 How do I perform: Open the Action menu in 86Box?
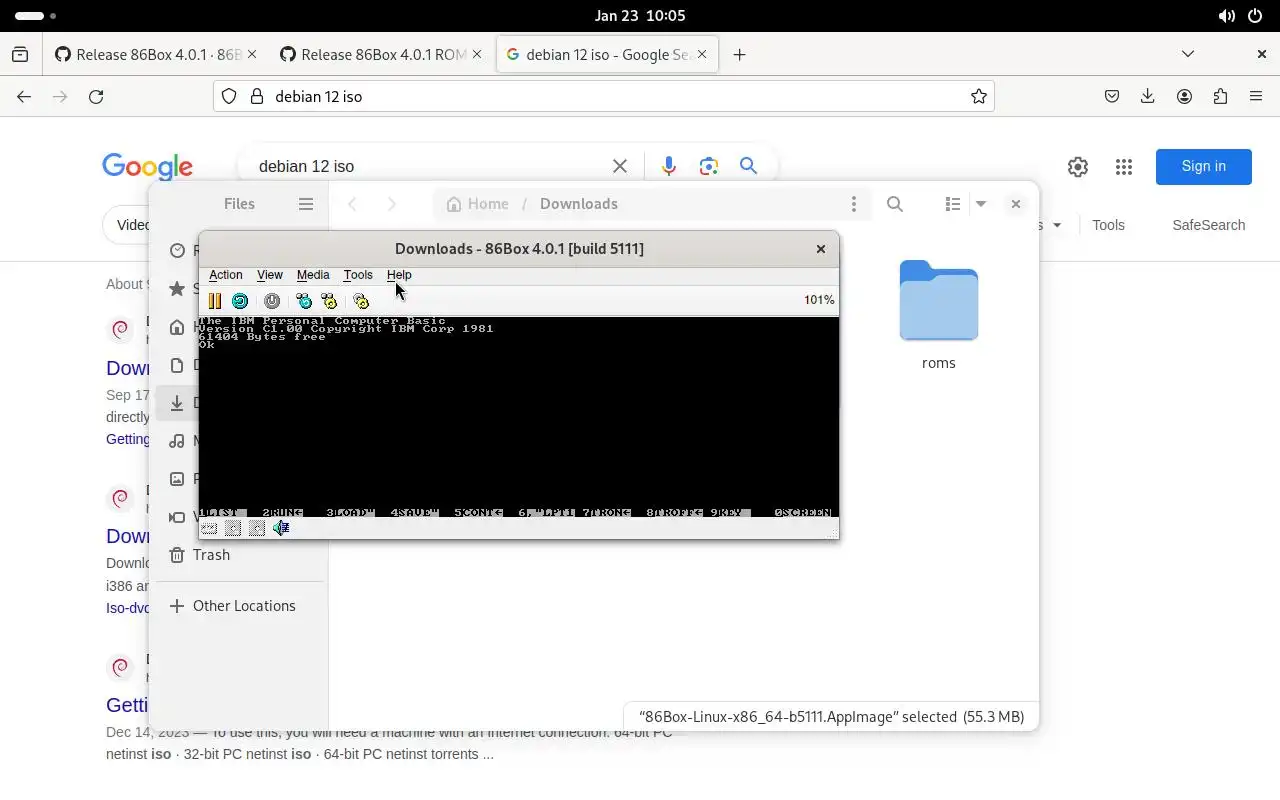(x=226, y=275)
